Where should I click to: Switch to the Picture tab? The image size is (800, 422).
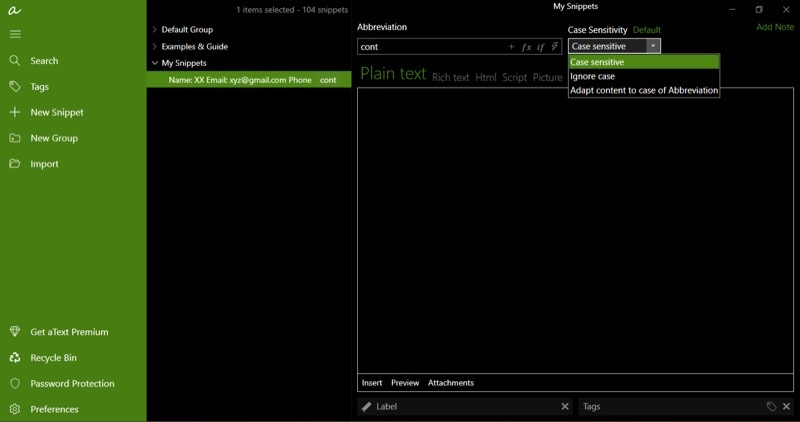tap(547, 78)
